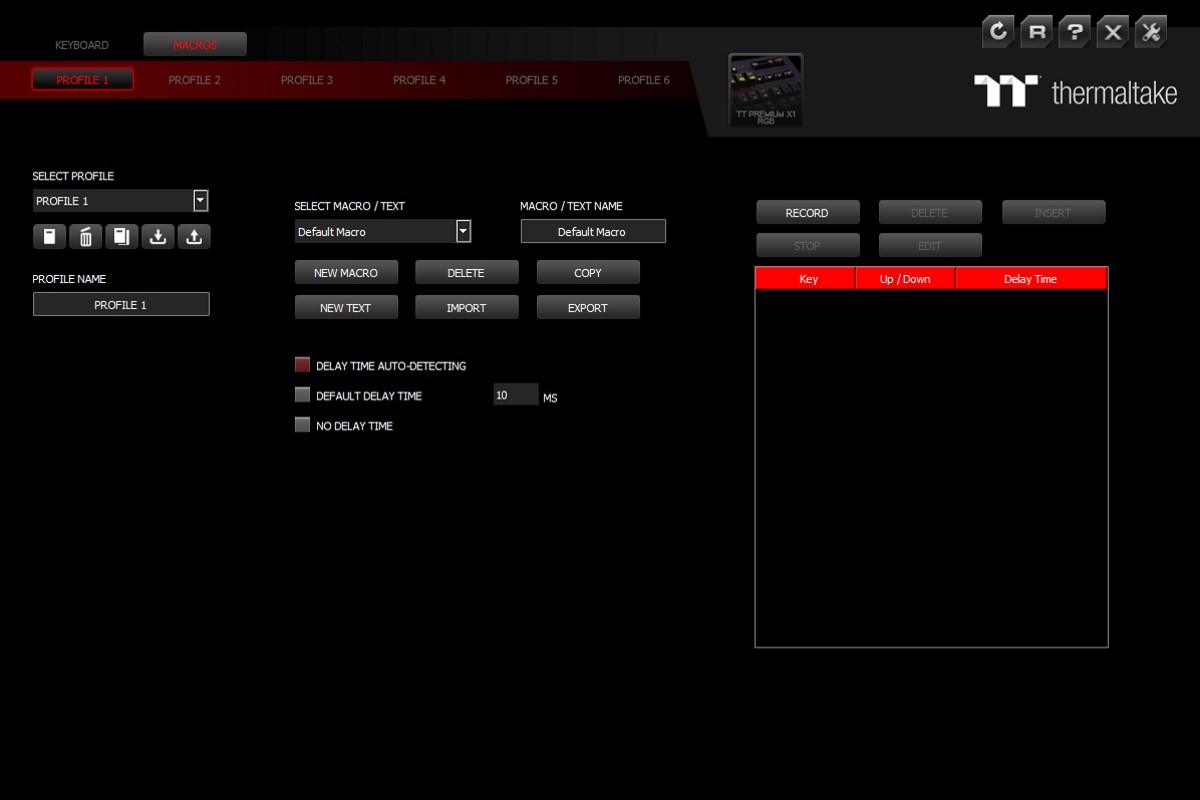
Task: Expand the Select Profile dropdown arrow
Action: click(201, 201)
